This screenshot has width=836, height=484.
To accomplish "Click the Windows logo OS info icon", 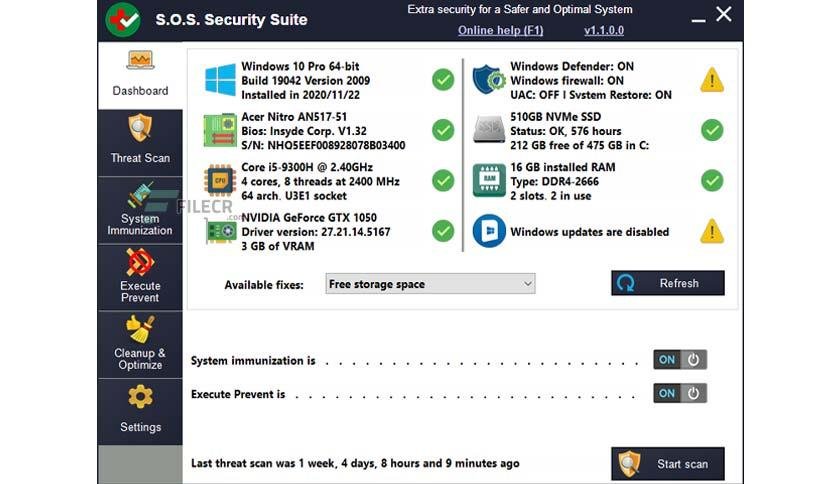I will (220, 80).
